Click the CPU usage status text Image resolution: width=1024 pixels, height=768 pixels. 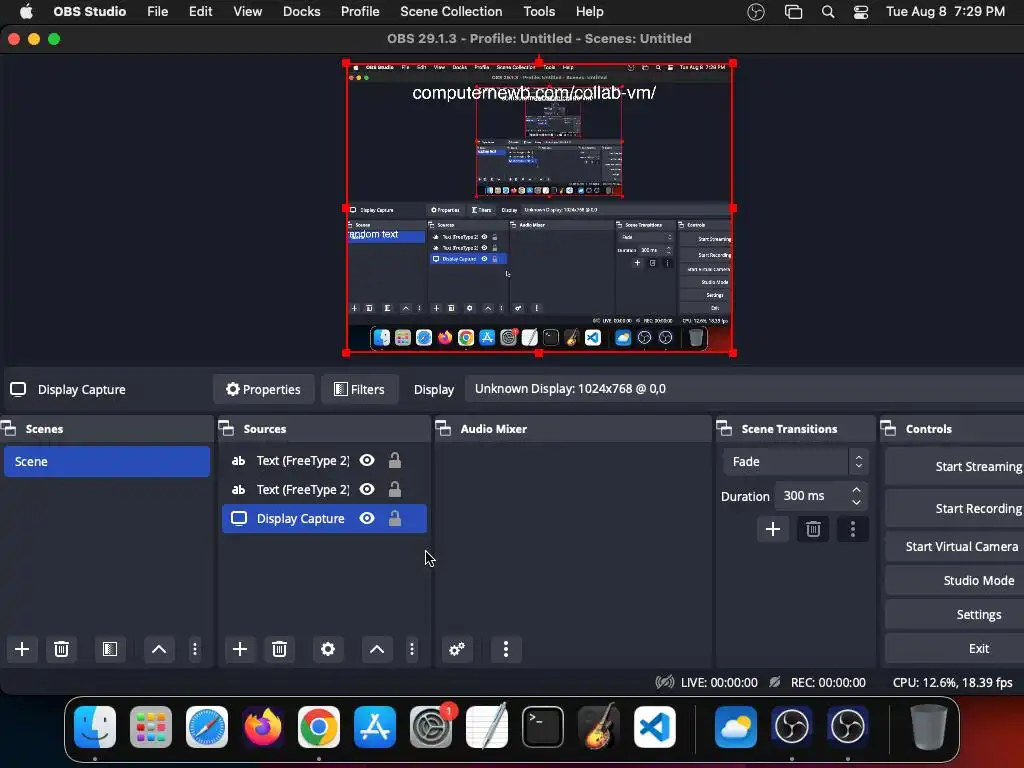coord(952,682)
